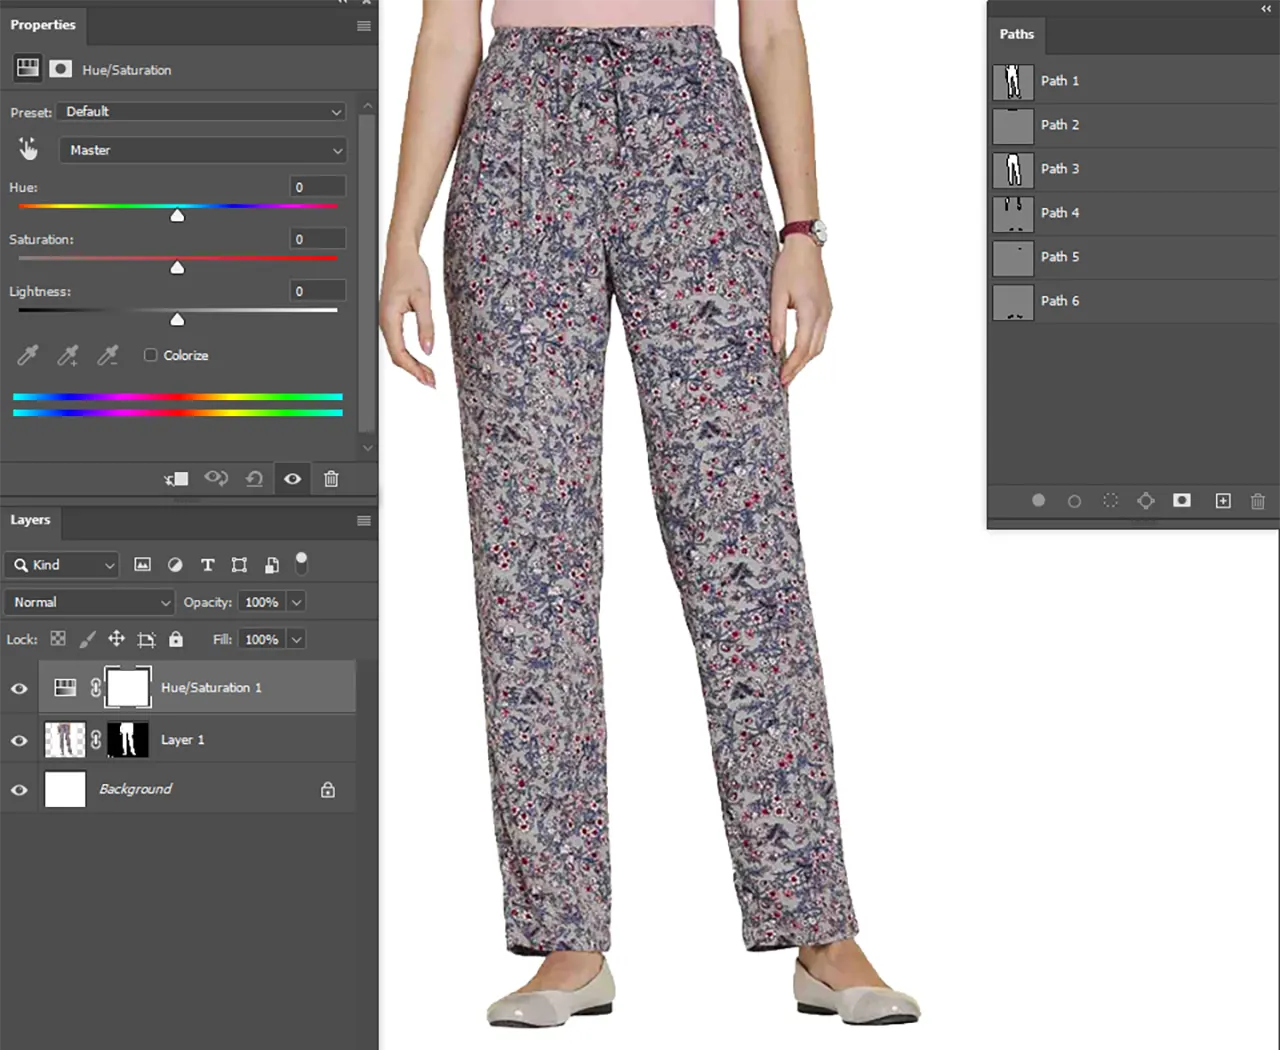Pick the first eyedropper in Properties
This screenshot has width=1280, height=1050.
[x=28, y=355]
